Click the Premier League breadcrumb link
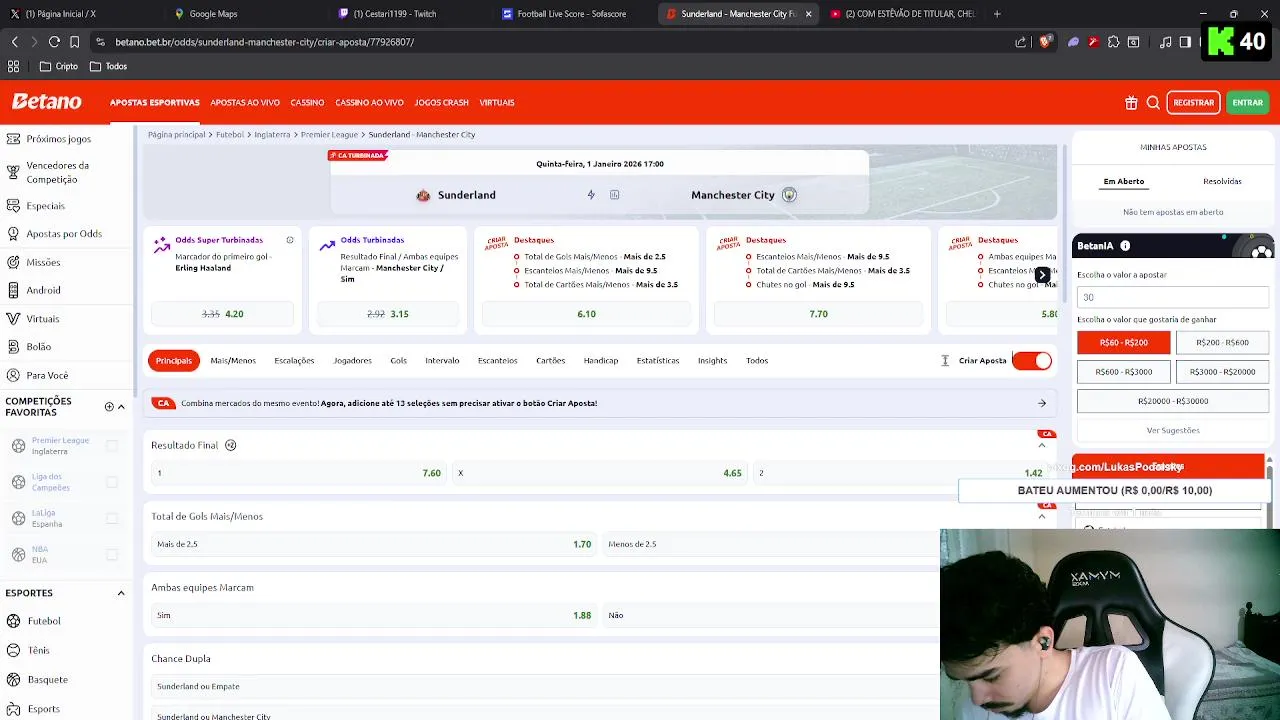The width and height of the screenshot is (1280, 720). (x=329, y=134)
